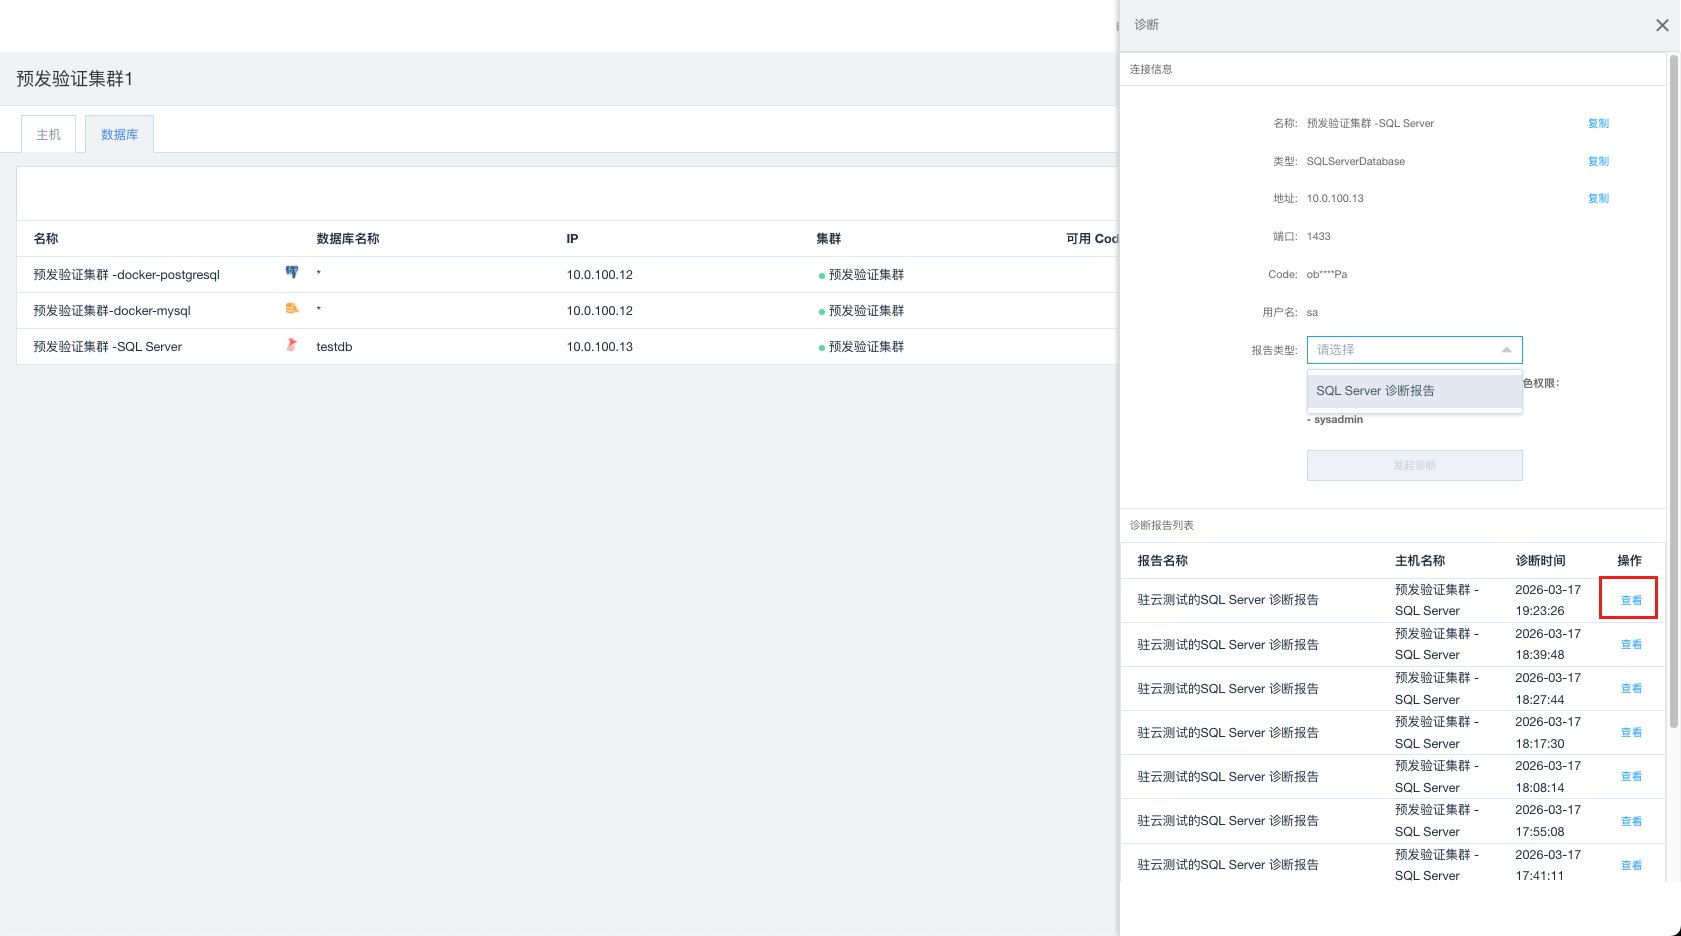
Task: Click the PostgreSQL database type icon
Action: [292, 272]
